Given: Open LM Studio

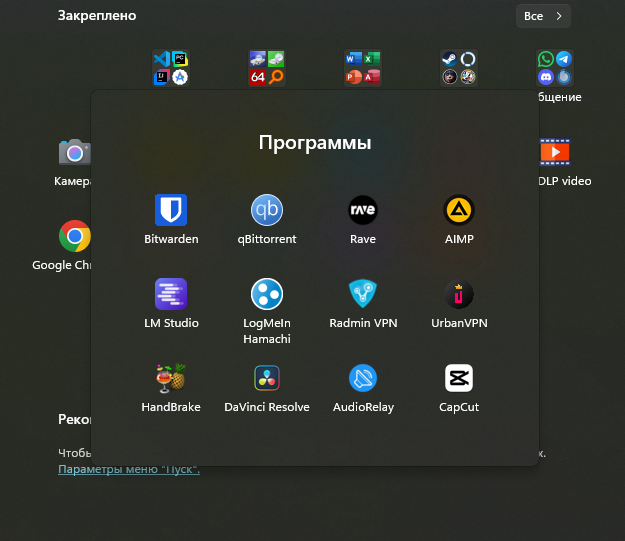Looking at the screenshot, I should click(171, 303).
